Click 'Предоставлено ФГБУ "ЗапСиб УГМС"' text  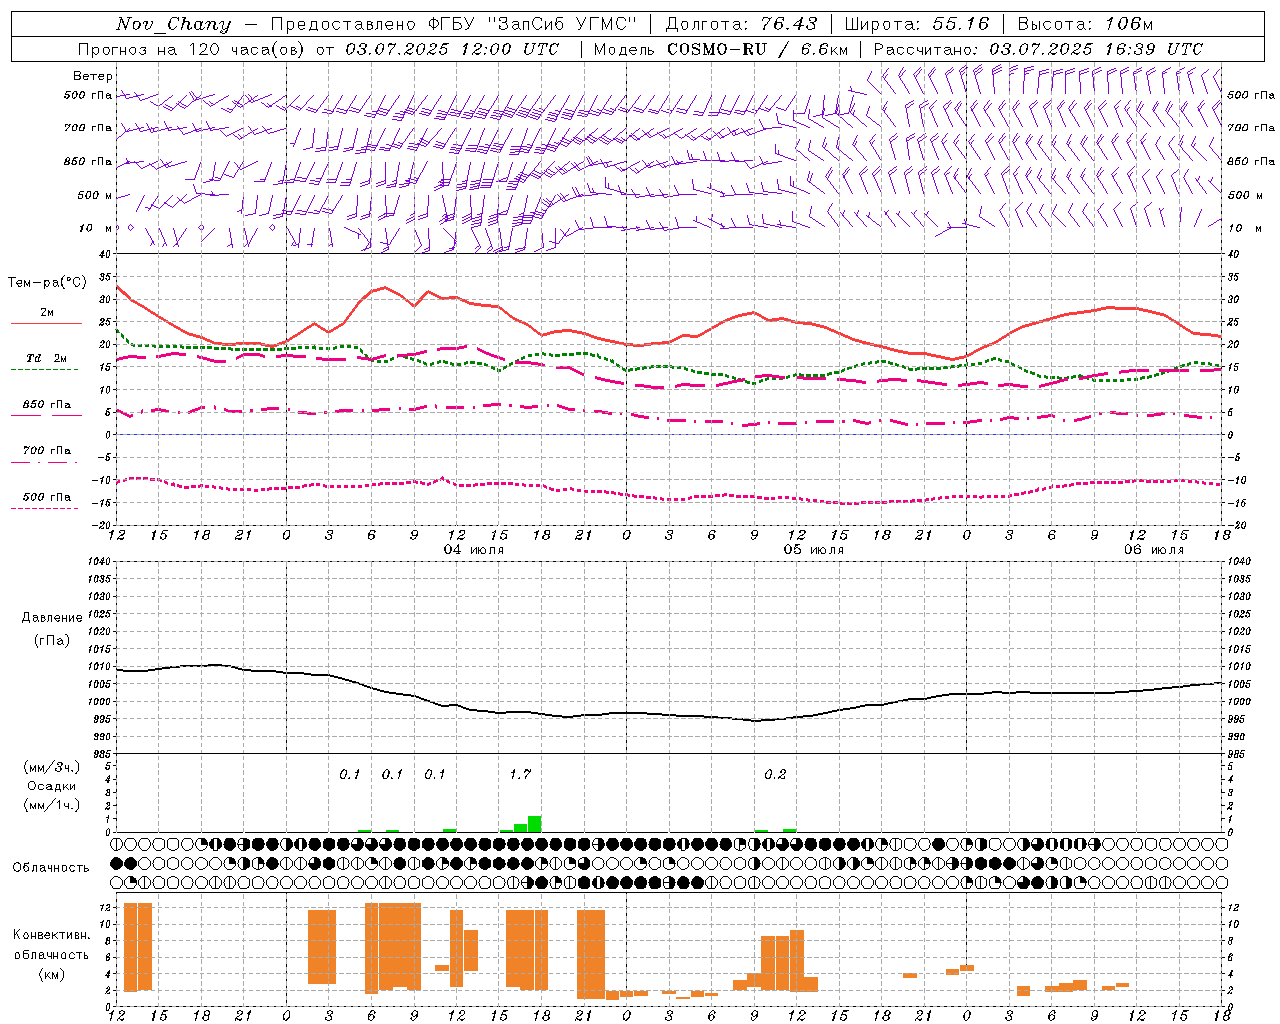tap(454, 24)
